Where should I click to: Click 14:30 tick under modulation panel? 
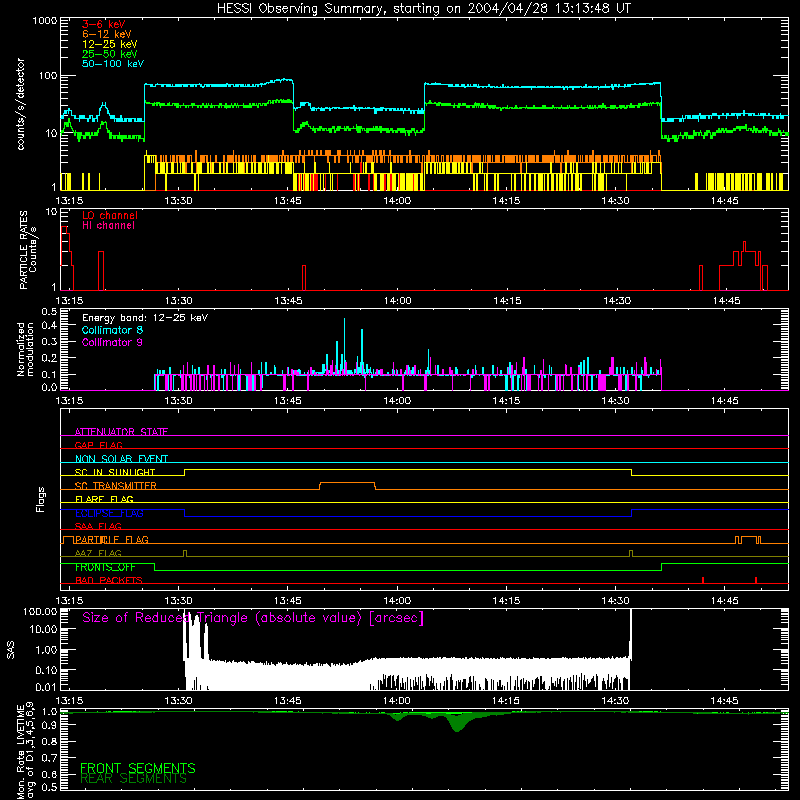point(615,401)
